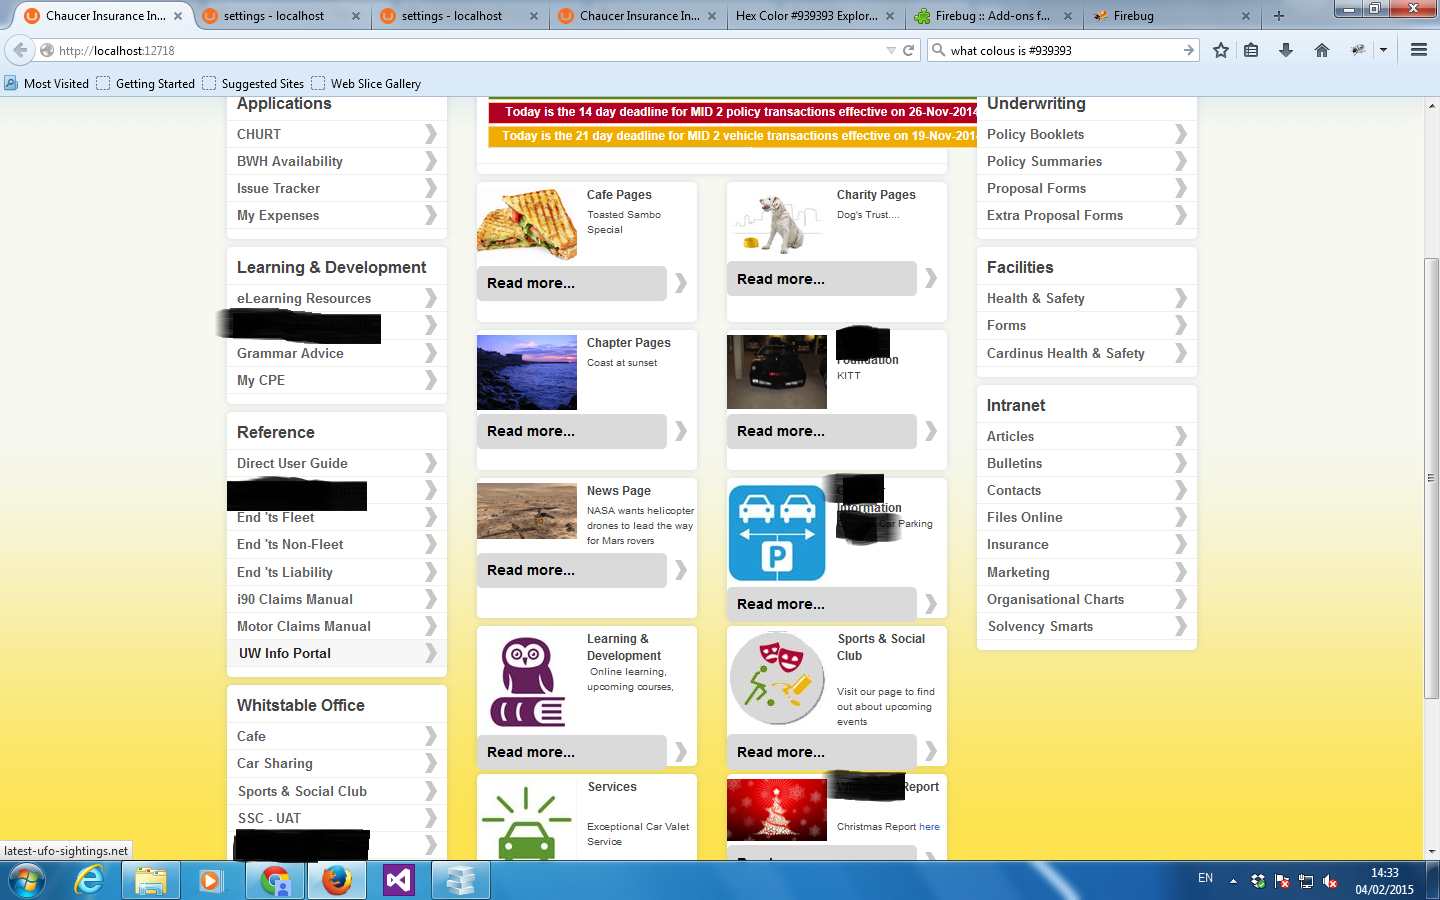The width and height of the screenshot is (1440, 900).
Task: Close the Hex Color #939393 tab
Action: (890, 16)
